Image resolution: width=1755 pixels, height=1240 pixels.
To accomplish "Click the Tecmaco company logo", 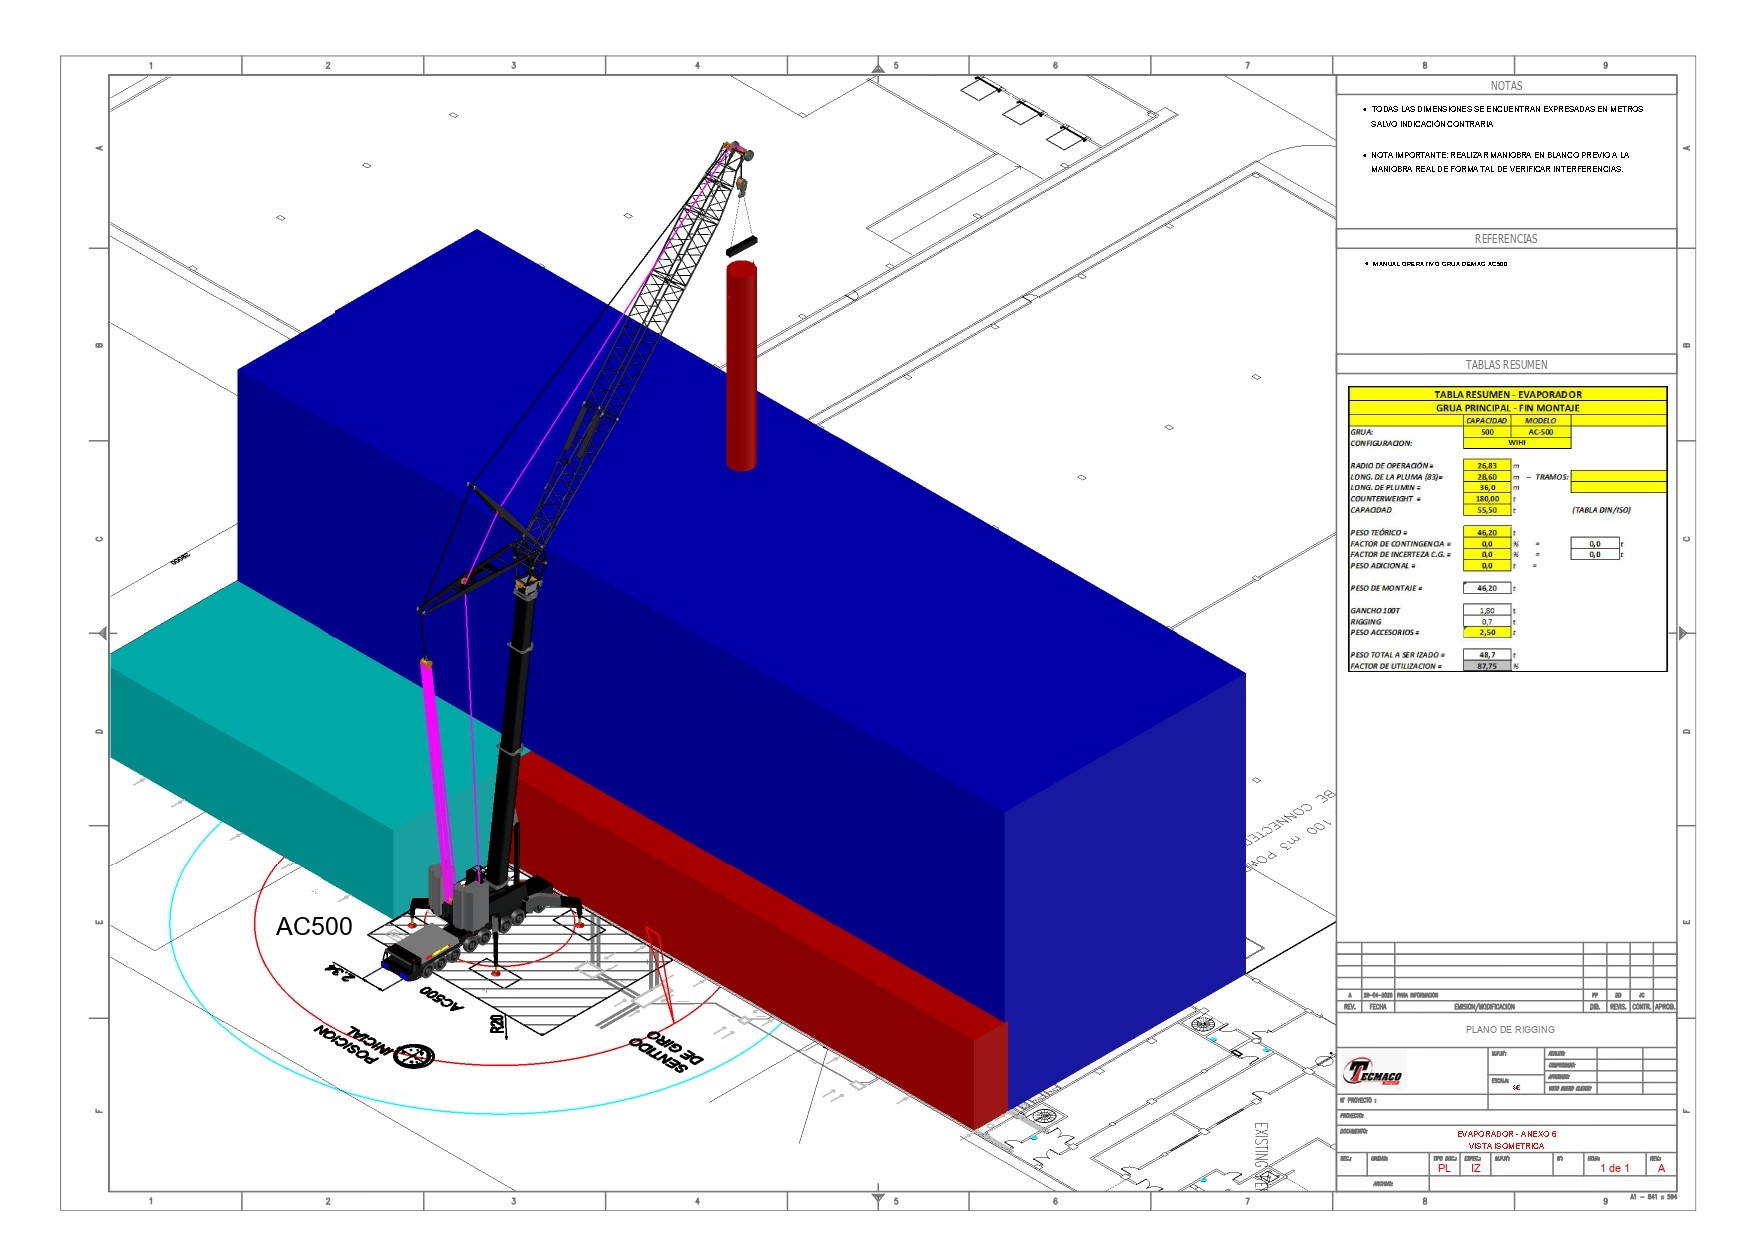I will pos(1374,1073).
